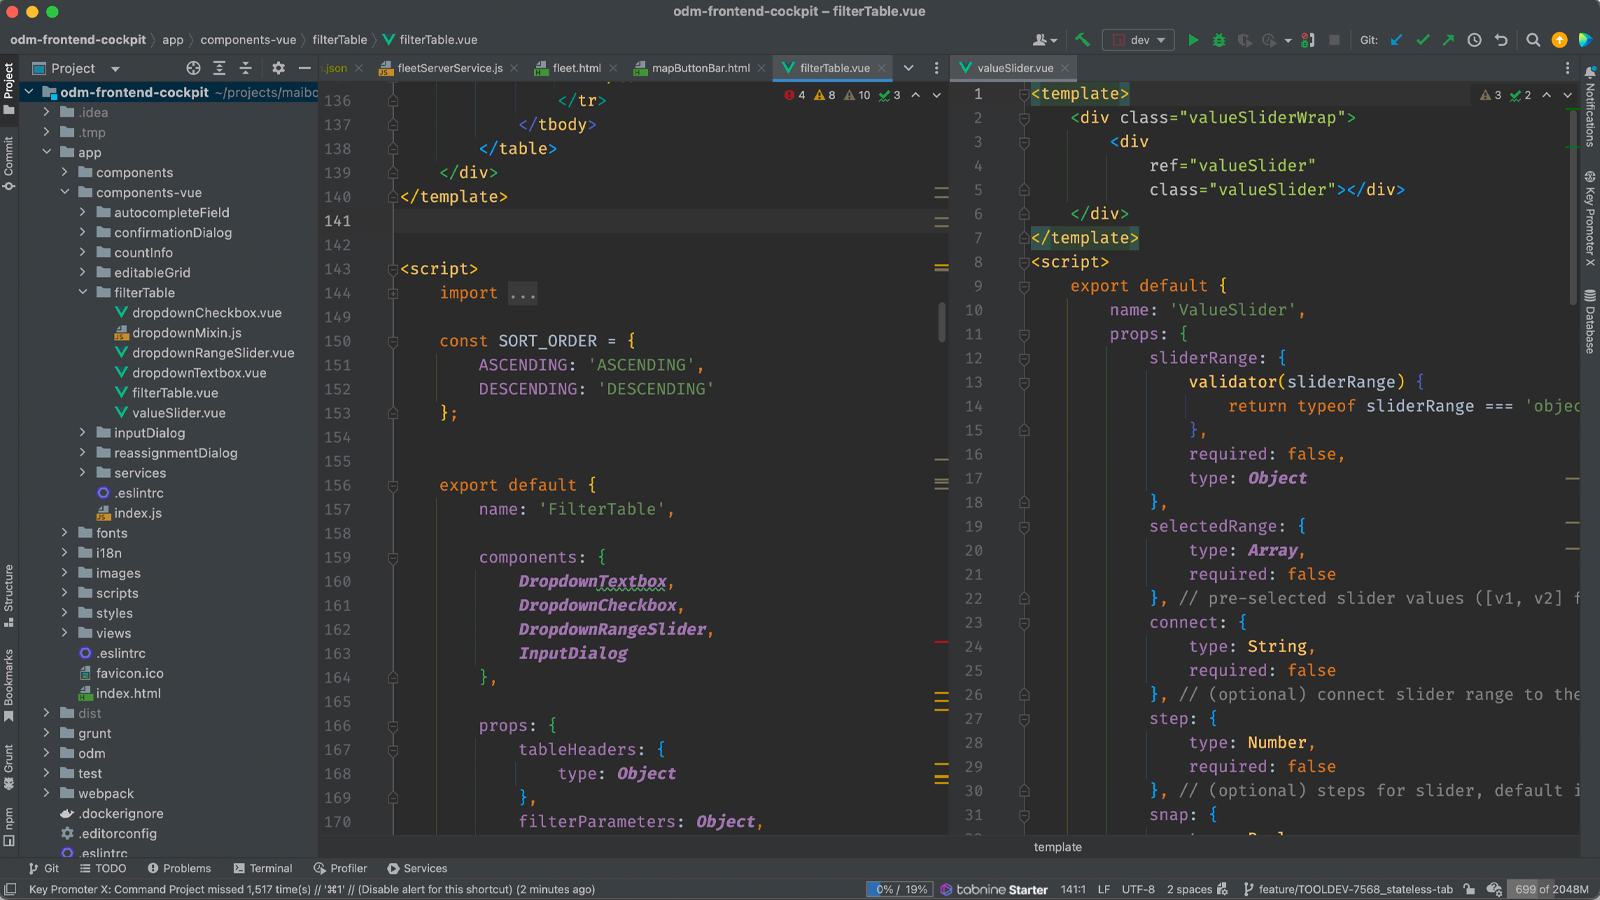Screen dimensions: 1600x900
Task: Toggle the Structure tool window stripe button
Action: point(9,595)
